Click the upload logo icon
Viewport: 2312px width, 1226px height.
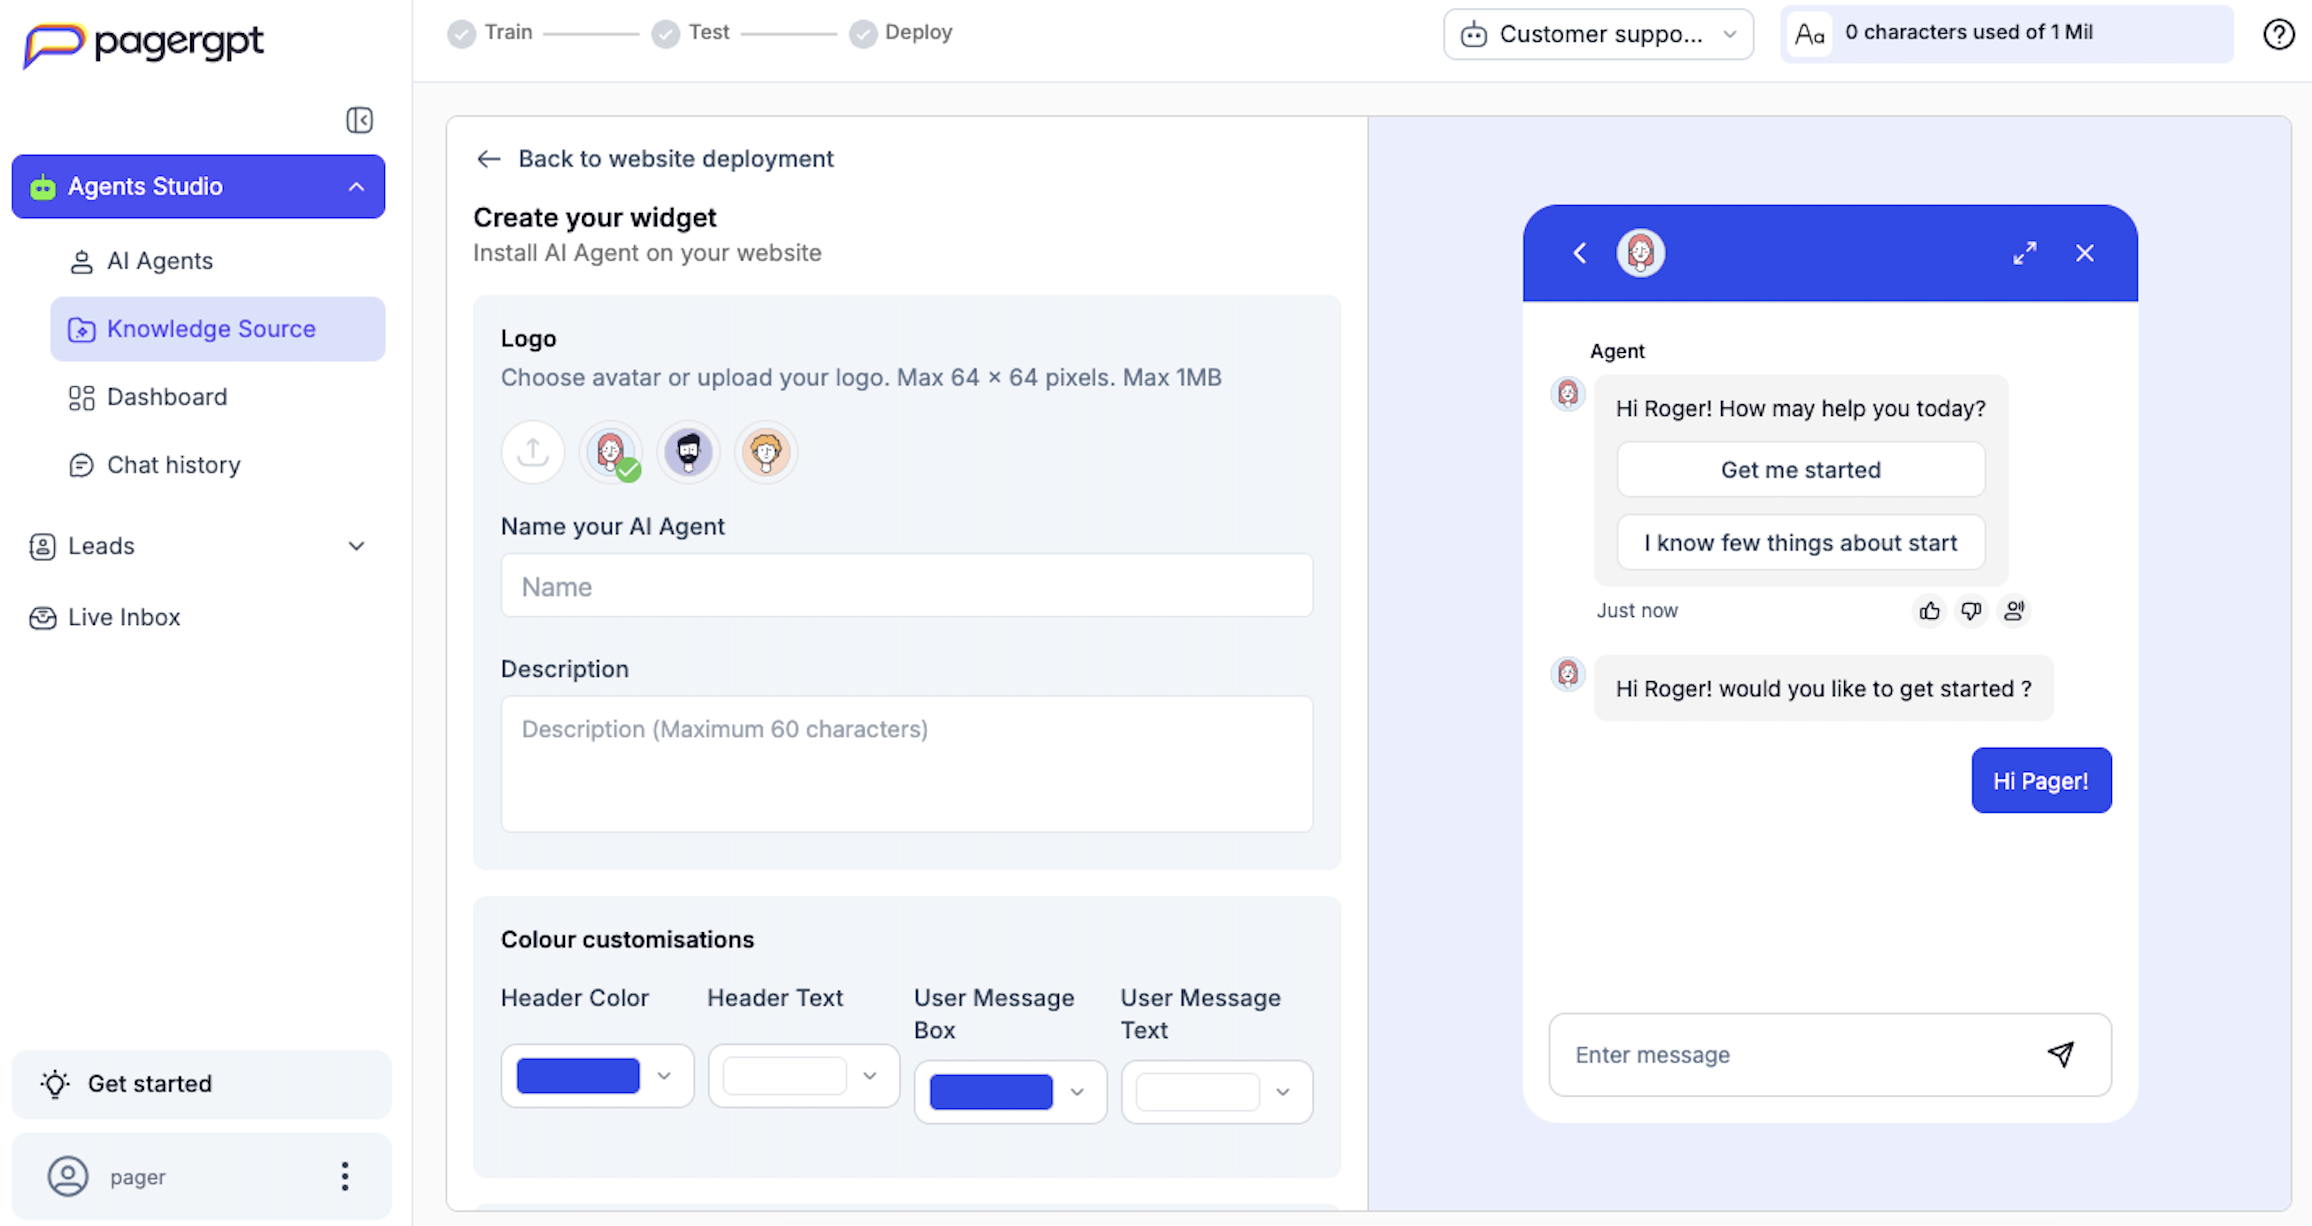click(533, 452)
